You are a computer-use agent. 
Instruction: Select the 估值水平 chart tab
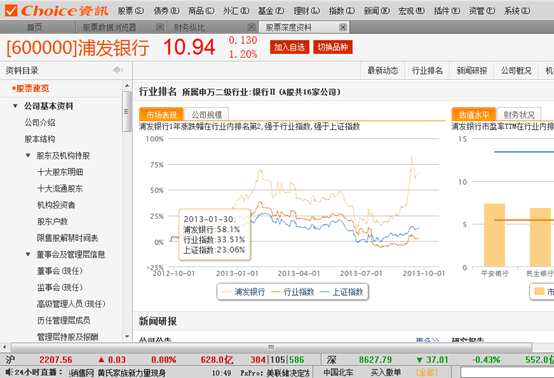tap(474, 115)
